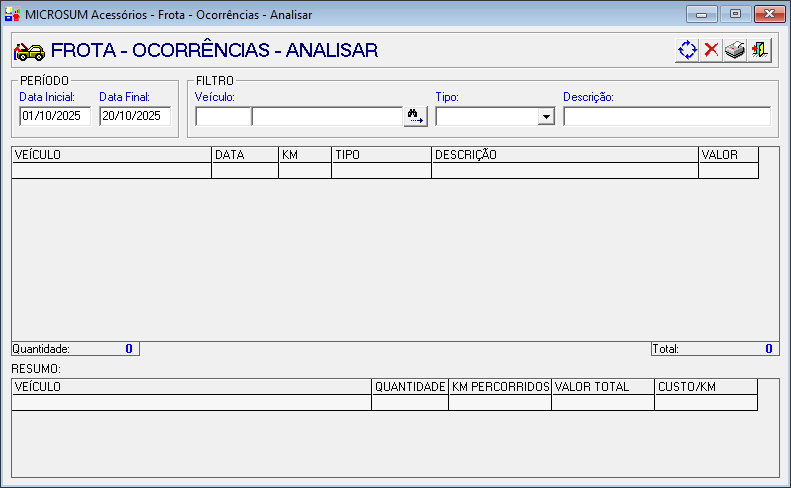The height and width of the screenshot is (488, 791).
Task: Click the Quantidade count value
Action: (x=129, y=349)
